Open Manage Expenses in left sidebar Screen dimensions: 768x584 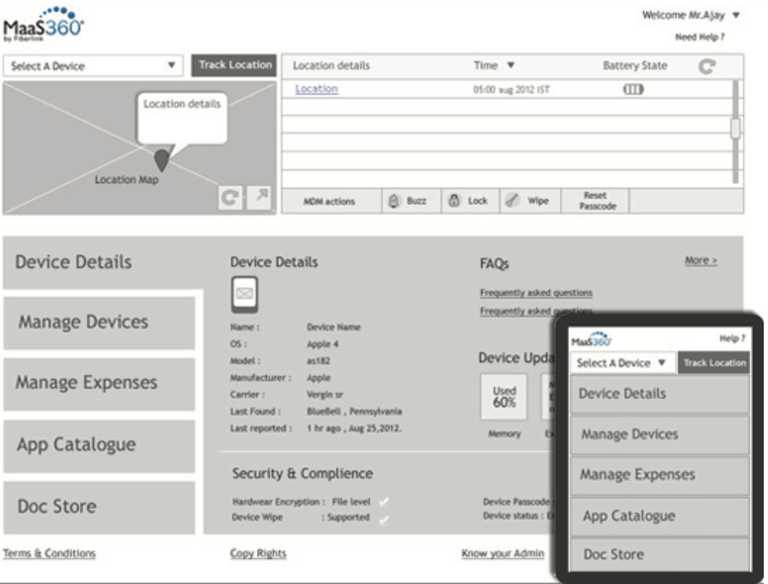[99, 384]
